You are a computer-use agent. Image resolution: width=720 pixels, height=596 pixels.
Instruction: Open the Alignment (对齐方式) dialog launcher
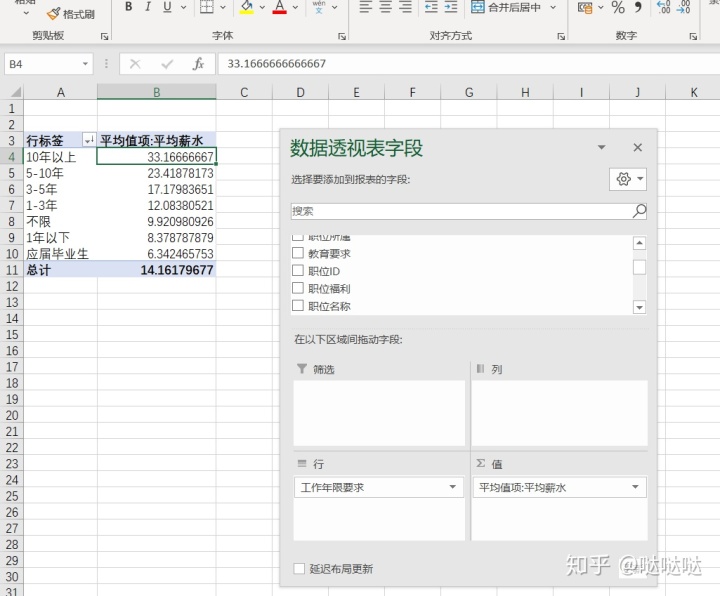[561, 36]
